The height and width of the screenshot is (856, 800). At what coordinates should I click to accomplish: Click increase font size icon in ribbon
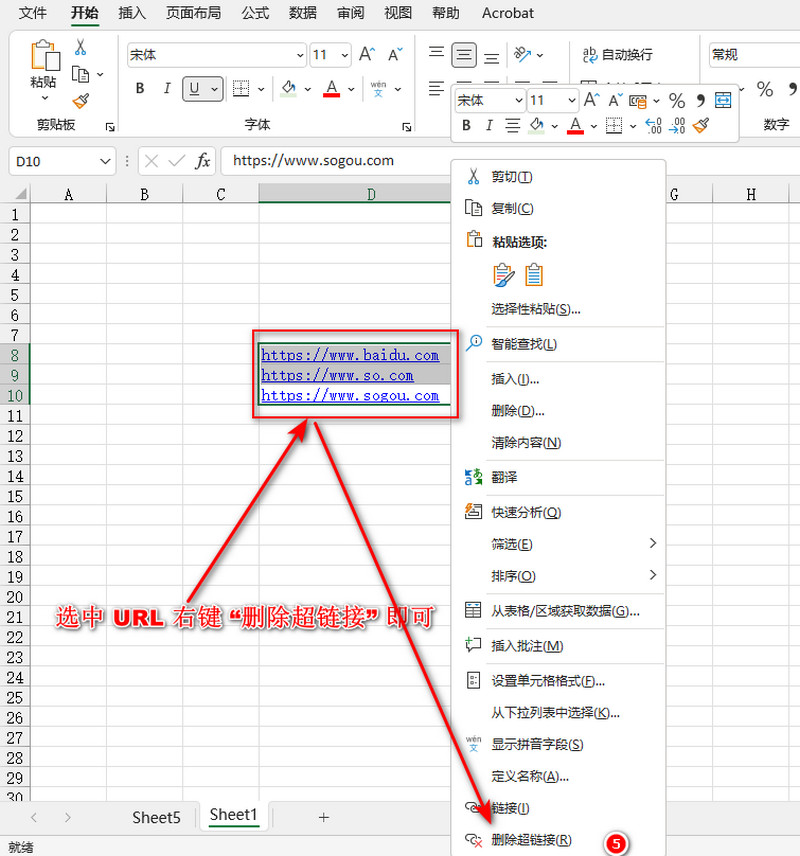click(x=368, y=54)
